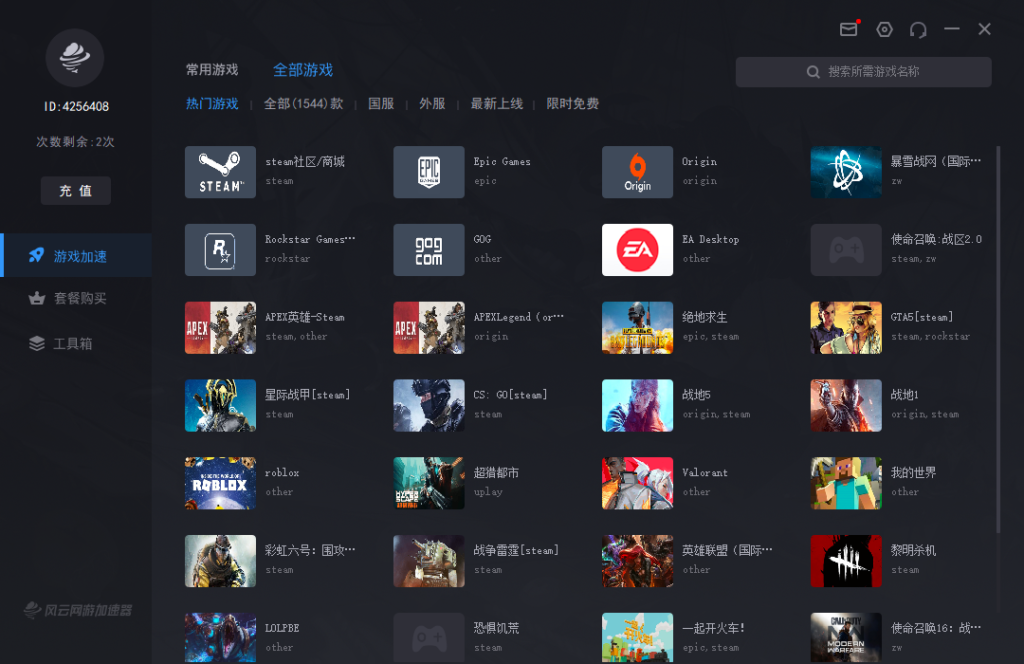
Task: Open the mail messages icon
Action: pyautogui.click(x=848, y=29)
